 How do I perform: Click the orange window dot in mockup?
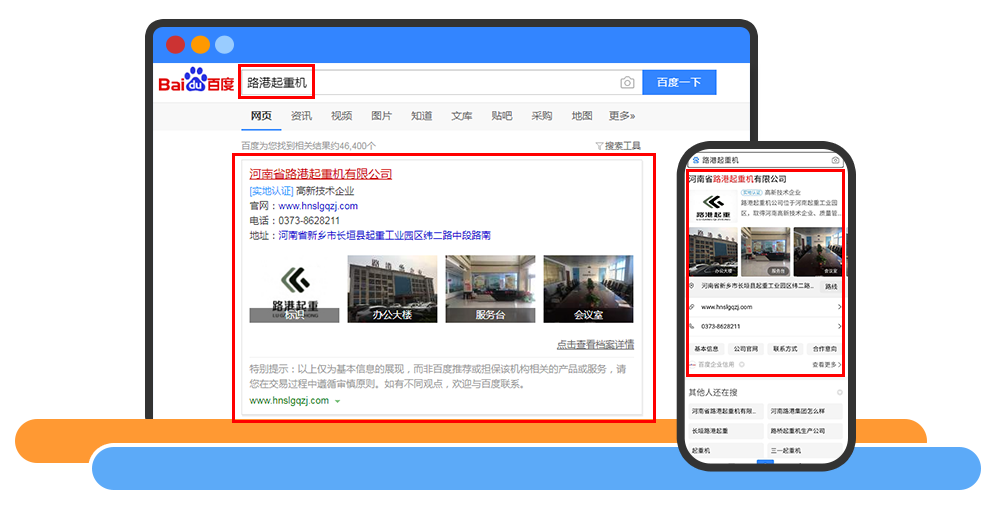(x=200, y=45)
